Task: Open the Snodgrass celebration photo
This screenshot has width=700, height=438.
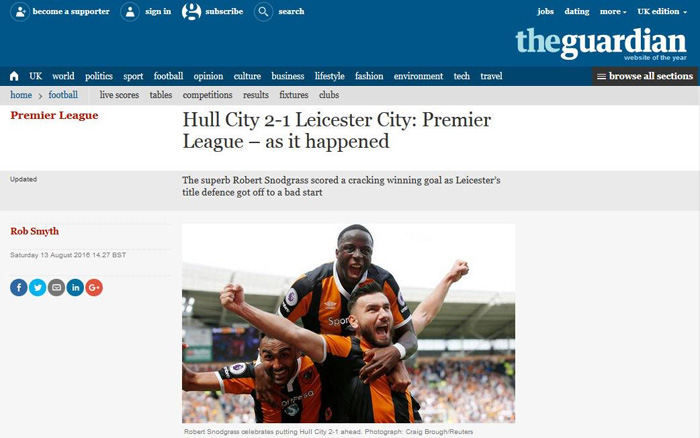Action: (348, 323)
